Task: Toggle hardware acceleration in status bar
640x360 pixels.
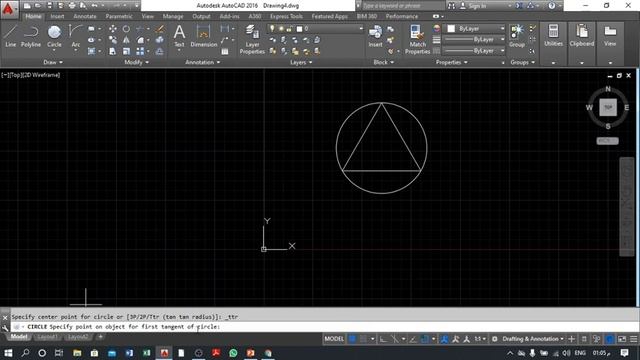Action: point(609,339)
